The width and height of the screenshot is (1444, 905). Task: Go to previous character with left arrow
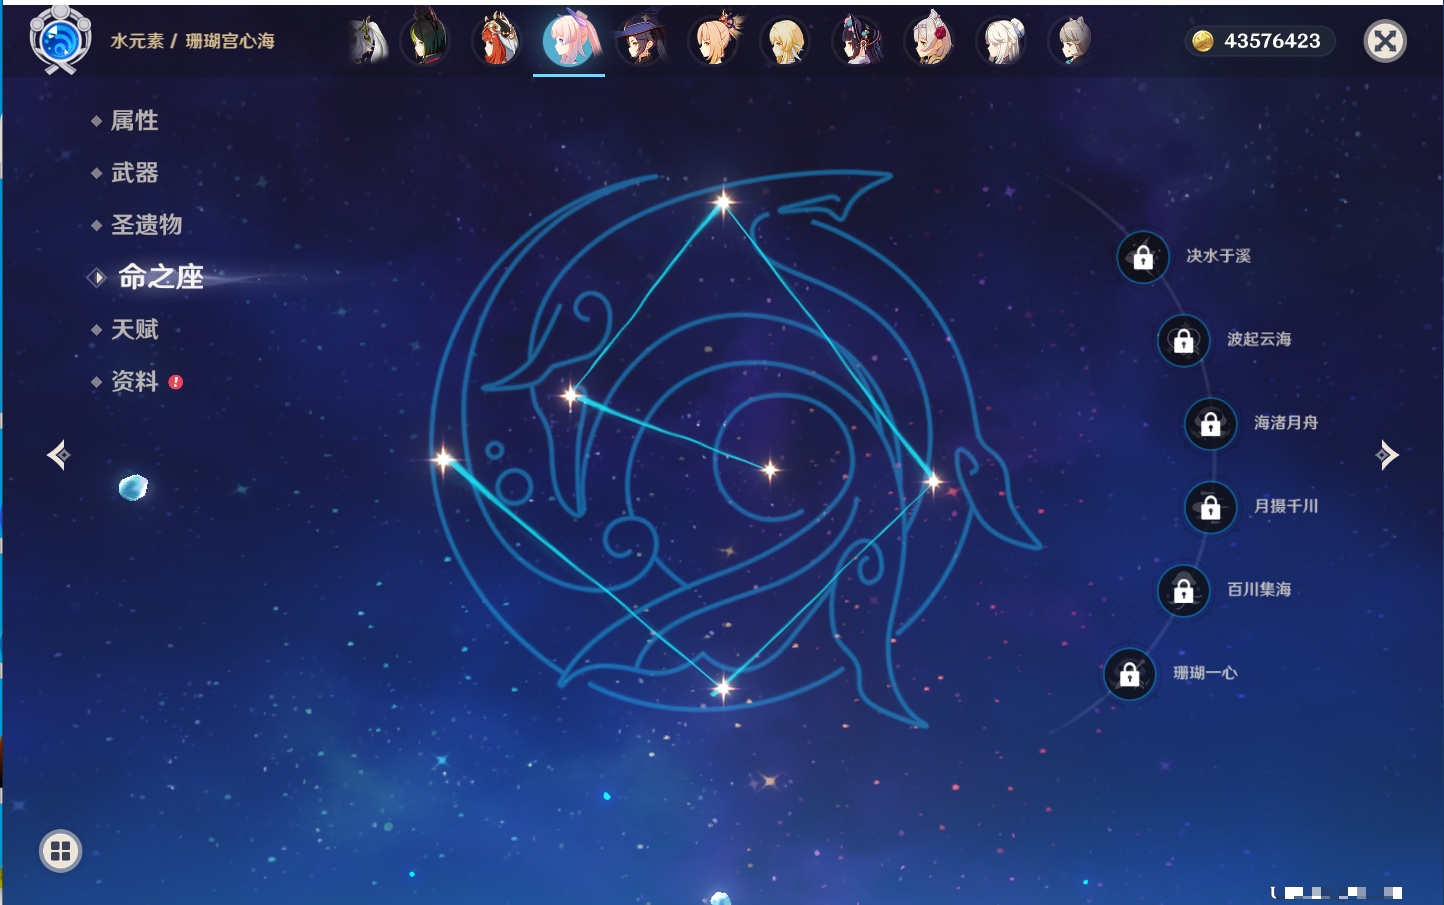(x=58, y=455)
